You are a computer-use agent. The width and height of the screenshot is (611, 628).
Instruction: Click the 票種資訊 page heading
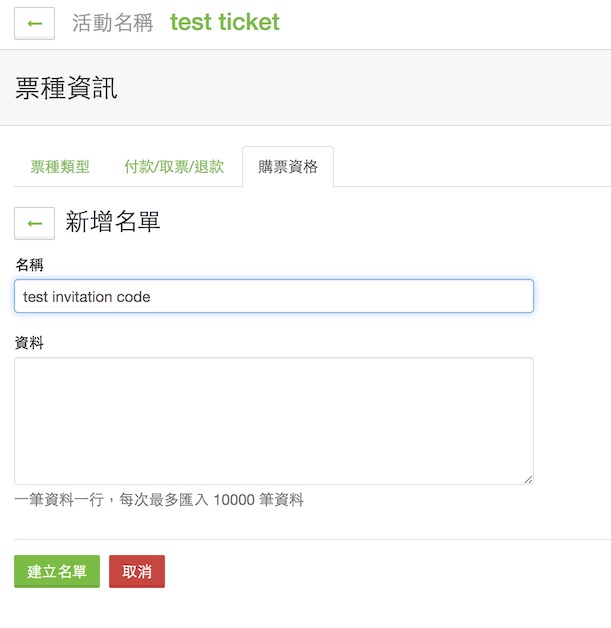[66, 88]
